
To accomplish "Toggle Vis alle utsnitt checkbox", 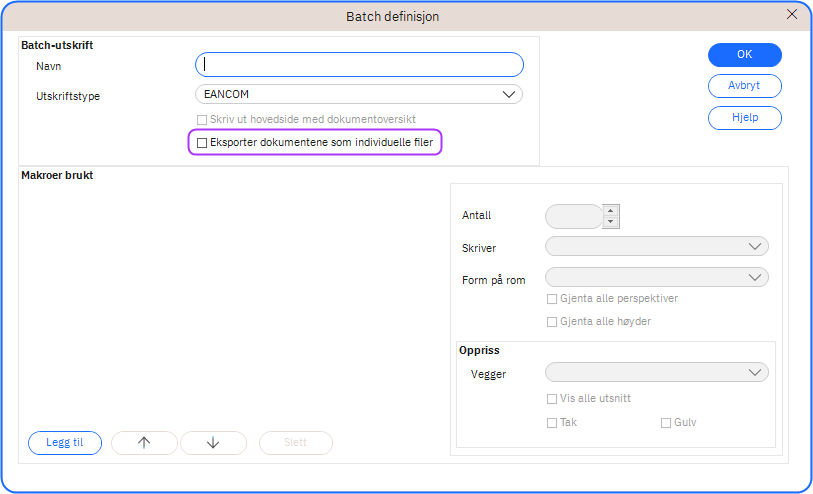I will pos(552,399).
